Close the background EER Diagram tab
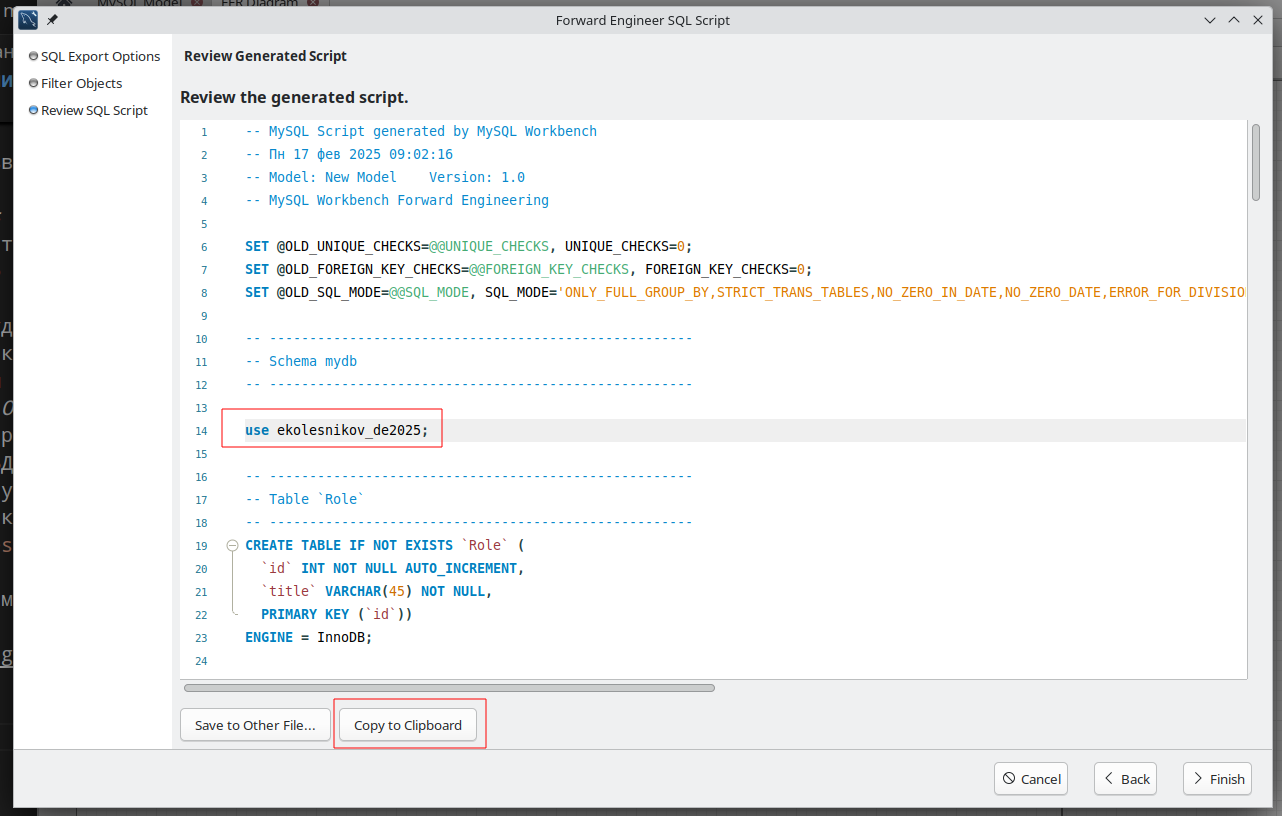Image resolution: width=1282 pixels, height=816 pixels. coord(314,4)
